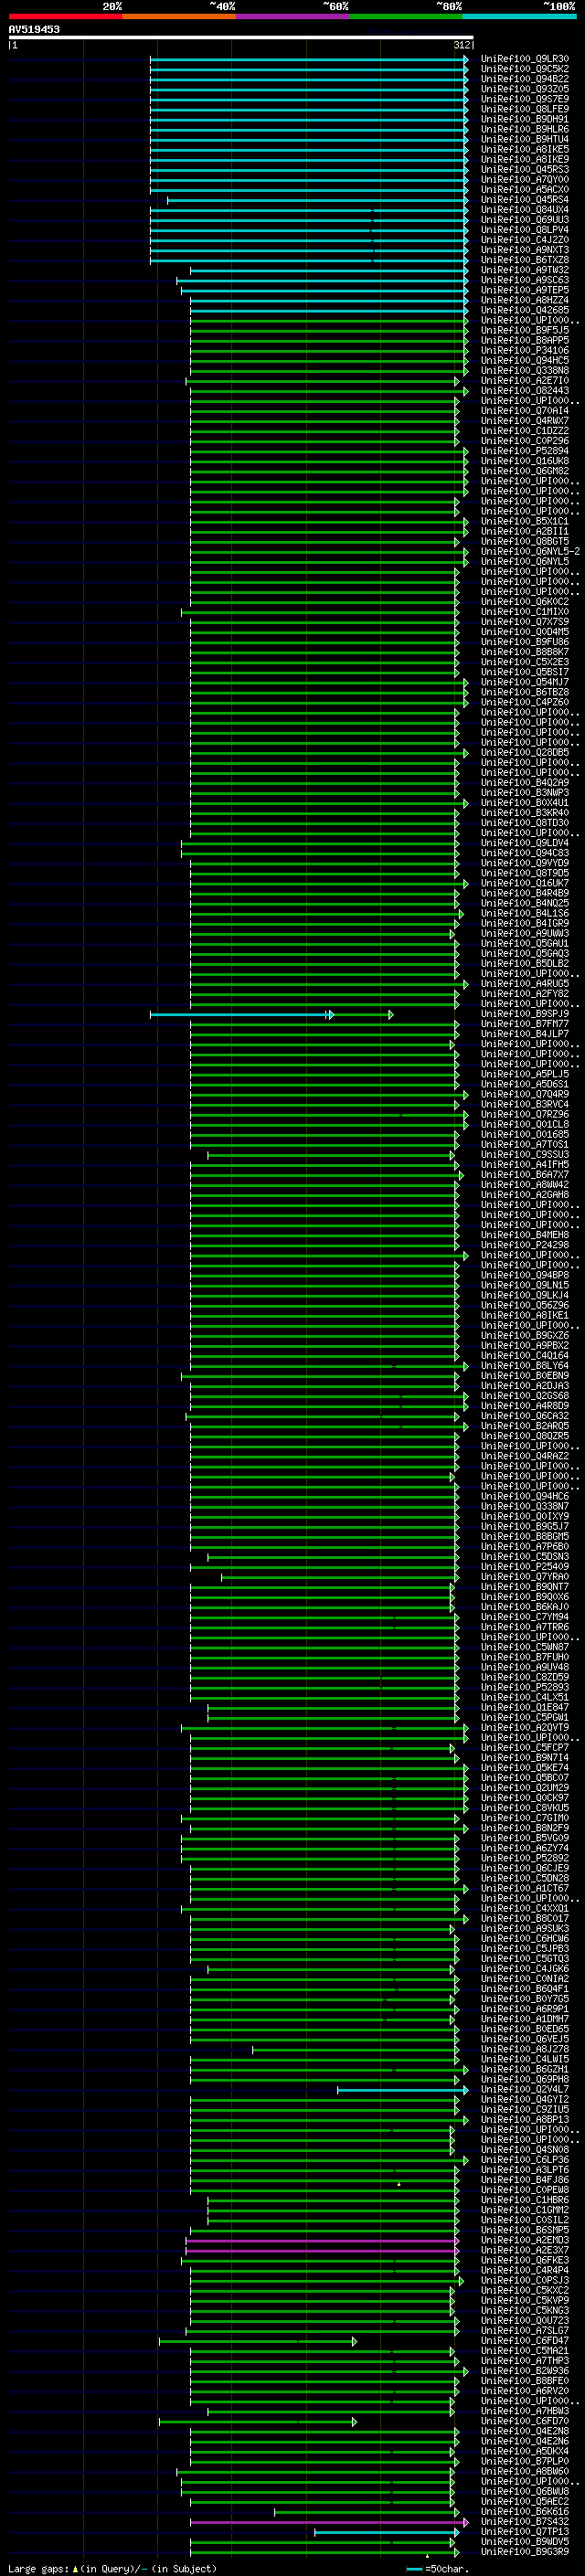This screenshot has width=585, height=2576.
Task: Select hit UniRef100_A5ACX0
Action: (525, 189)
